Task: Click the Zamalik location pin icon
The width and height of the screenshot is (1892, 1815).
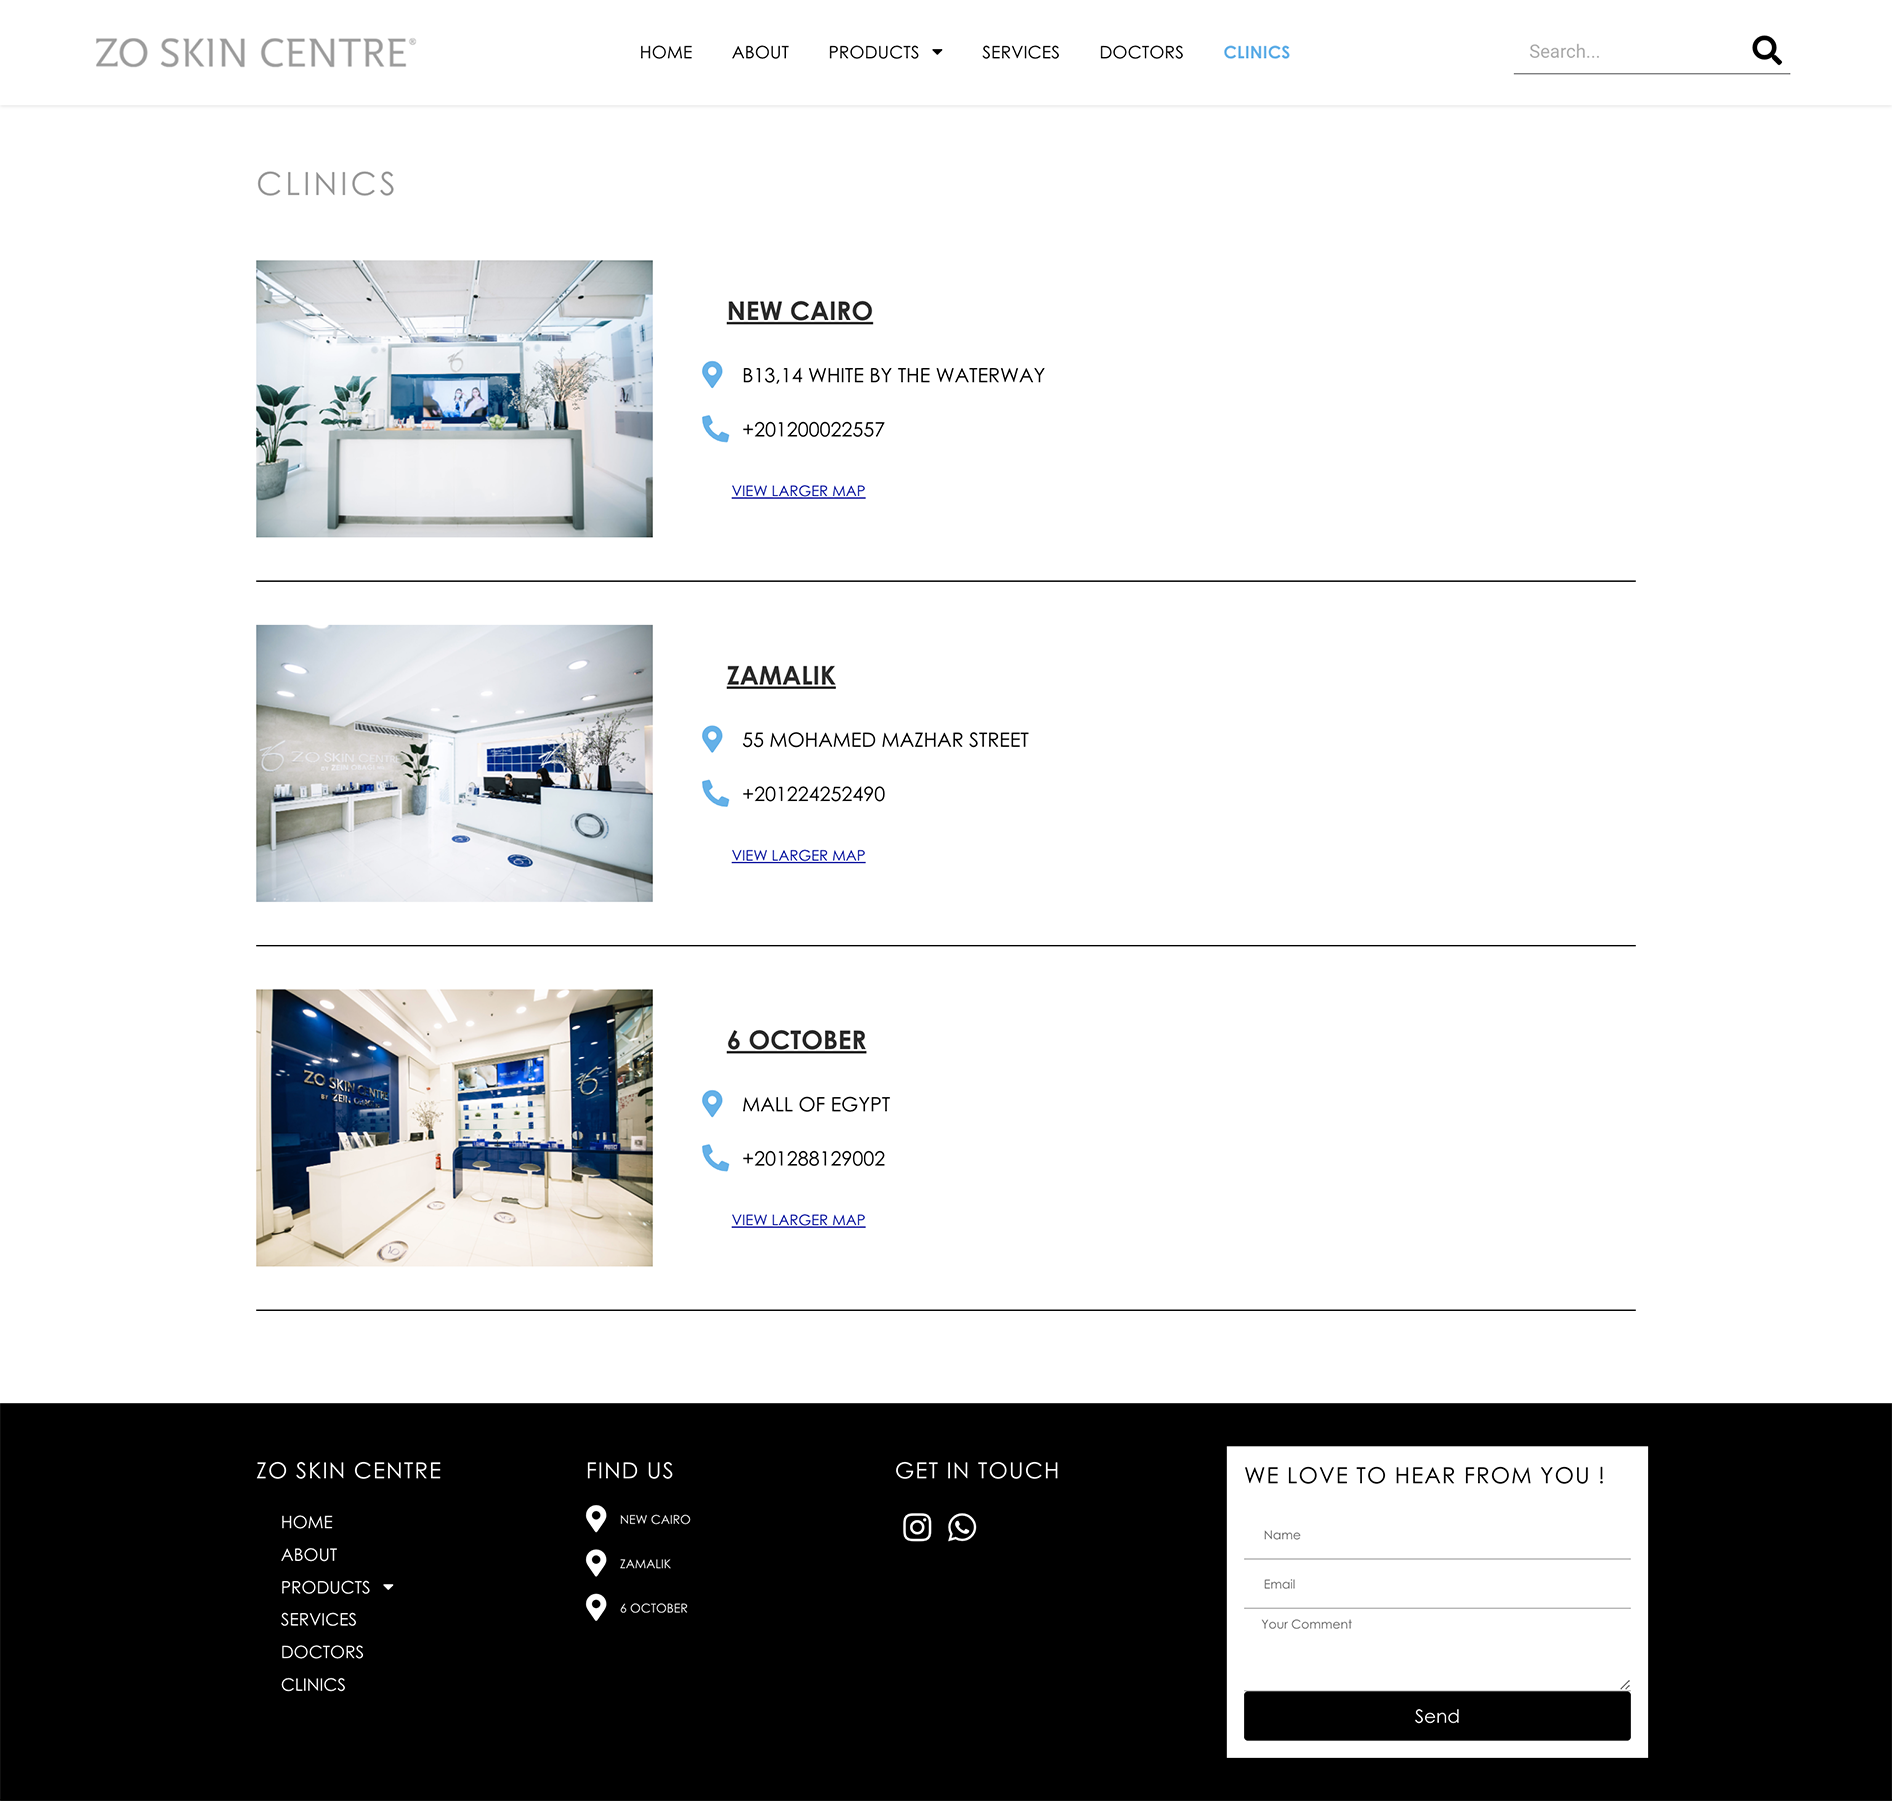Action: (x=712, y=740)
